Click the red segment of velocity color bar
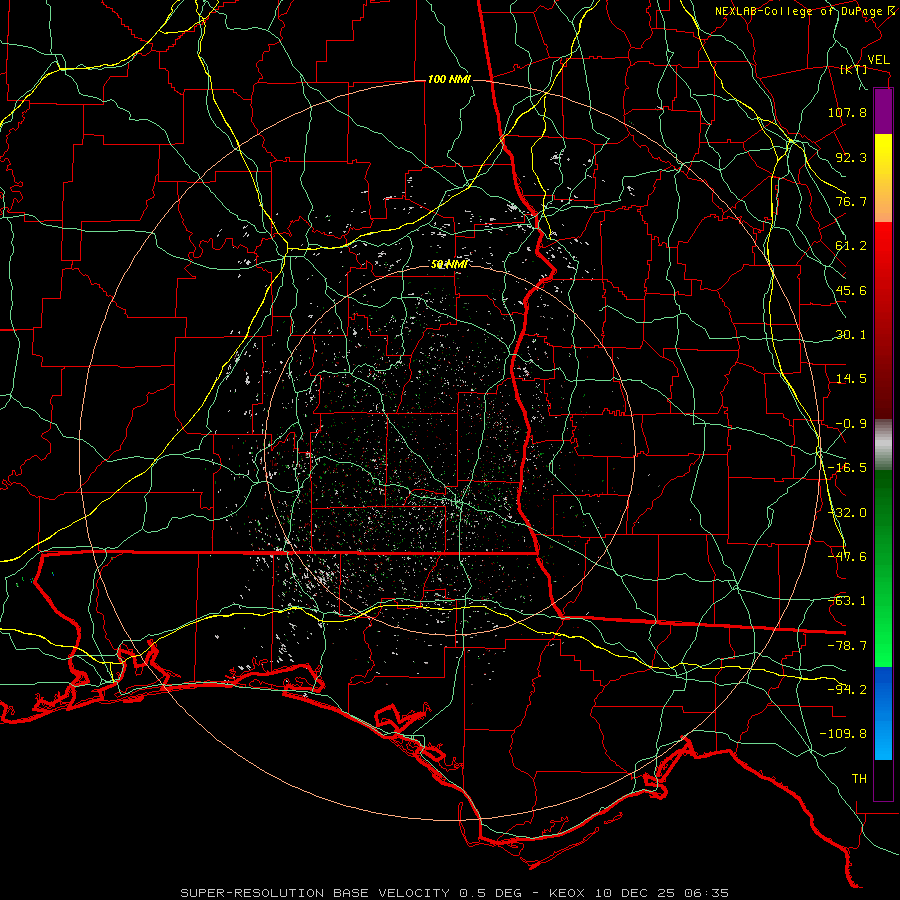 [x=883, y=320]
